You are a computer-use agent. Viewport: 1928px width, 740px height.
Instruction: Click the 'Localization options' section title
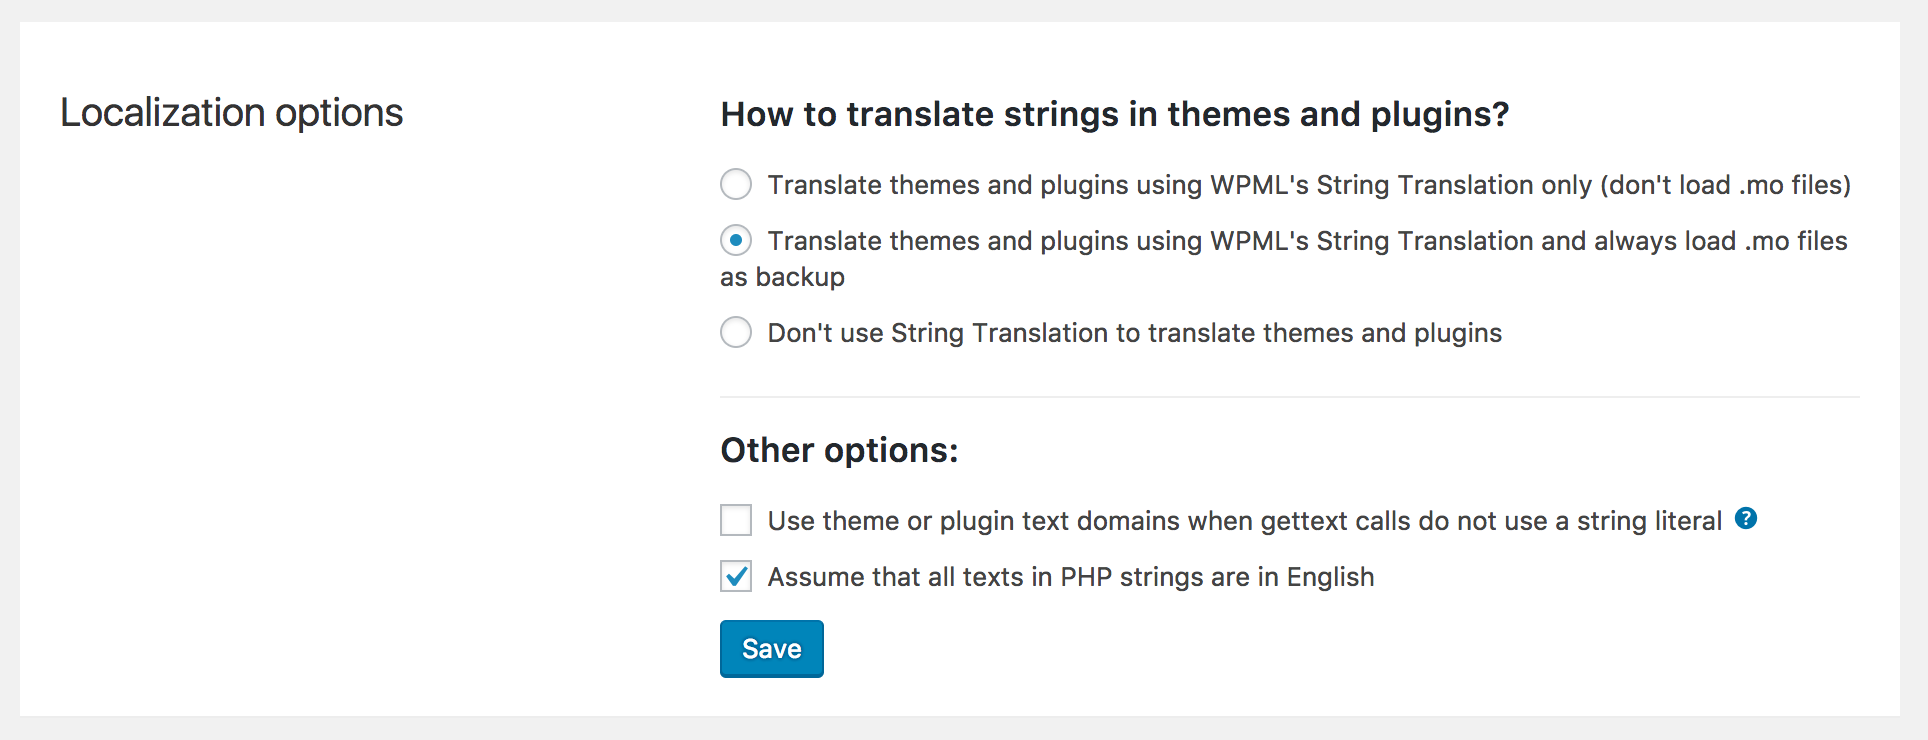coord(231,113)
